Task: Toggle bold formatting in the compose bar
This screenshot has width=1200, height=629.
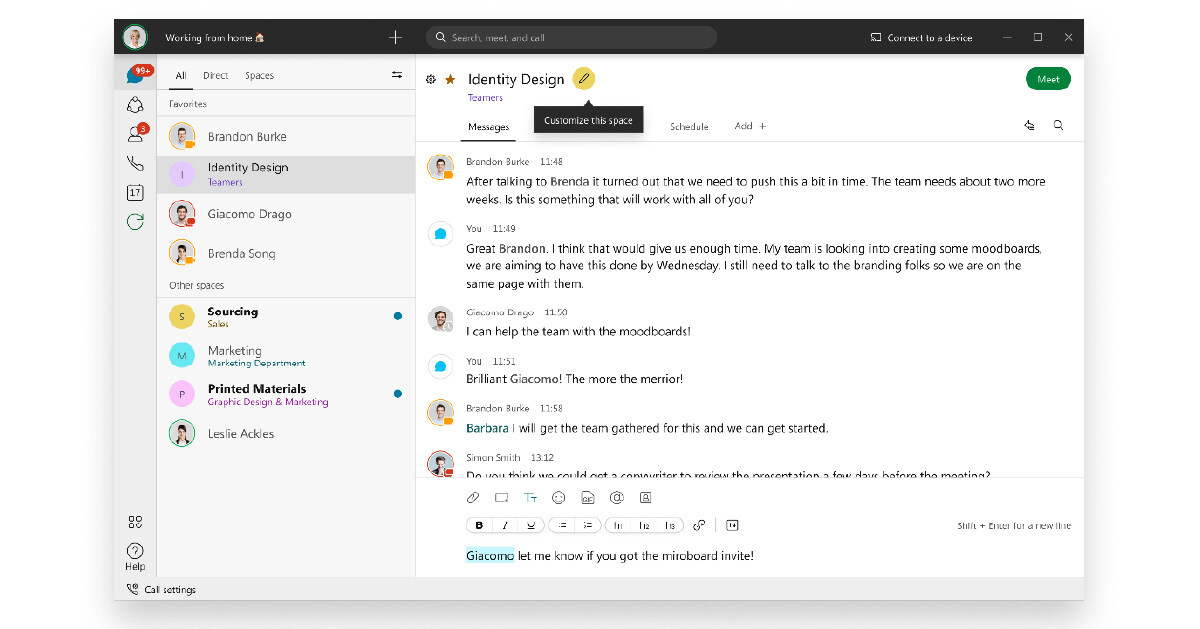Action: 479,524
